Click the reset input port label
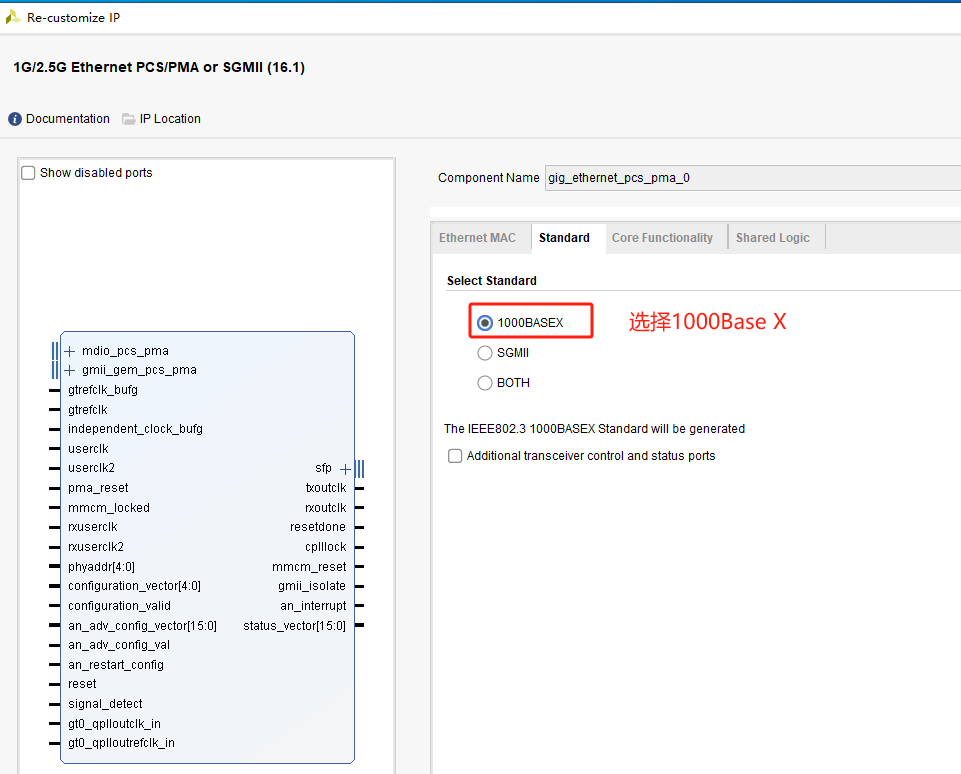This screenshot has width=961, height=774. click(x=82, y=684)
